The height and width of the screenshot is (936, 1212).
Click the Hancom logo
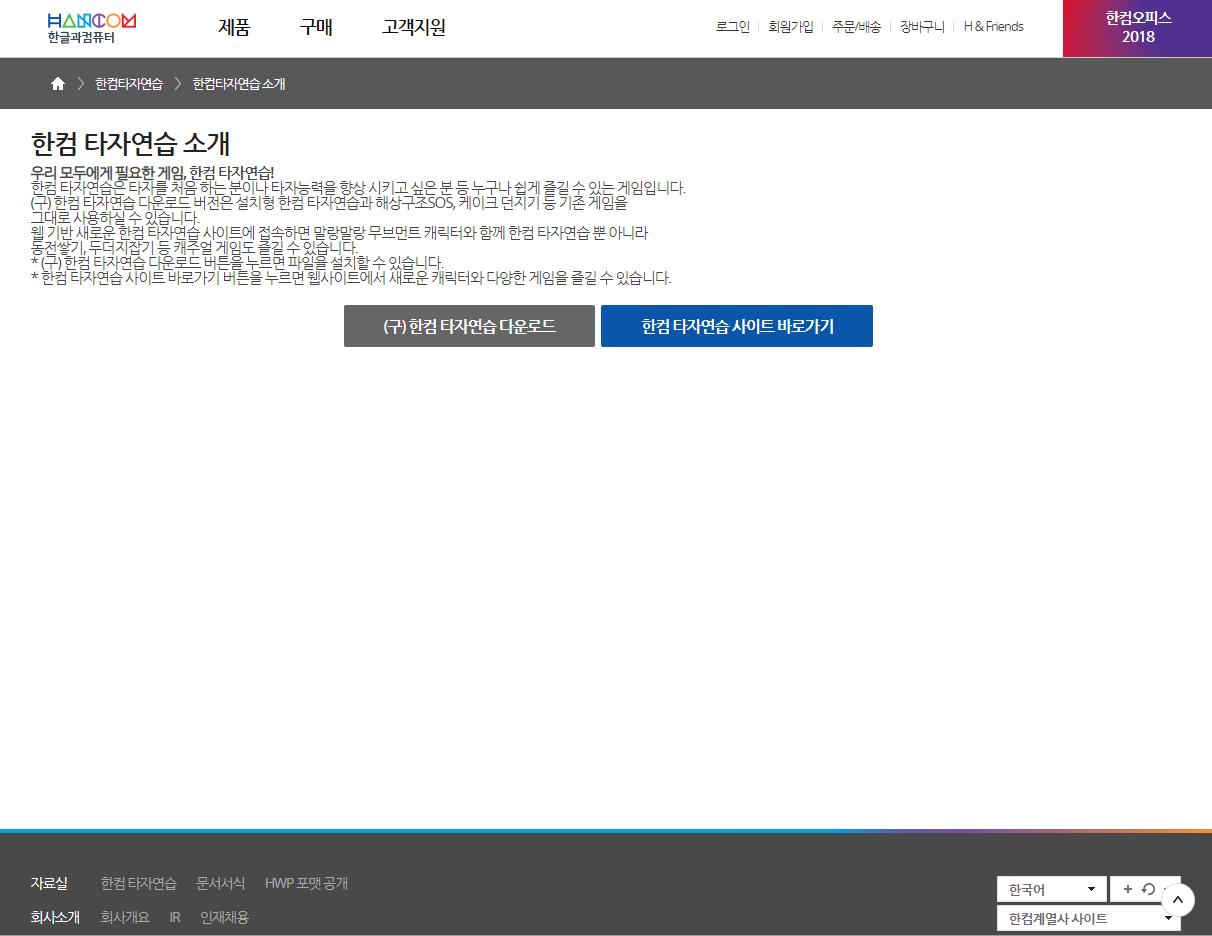point(91,28)
